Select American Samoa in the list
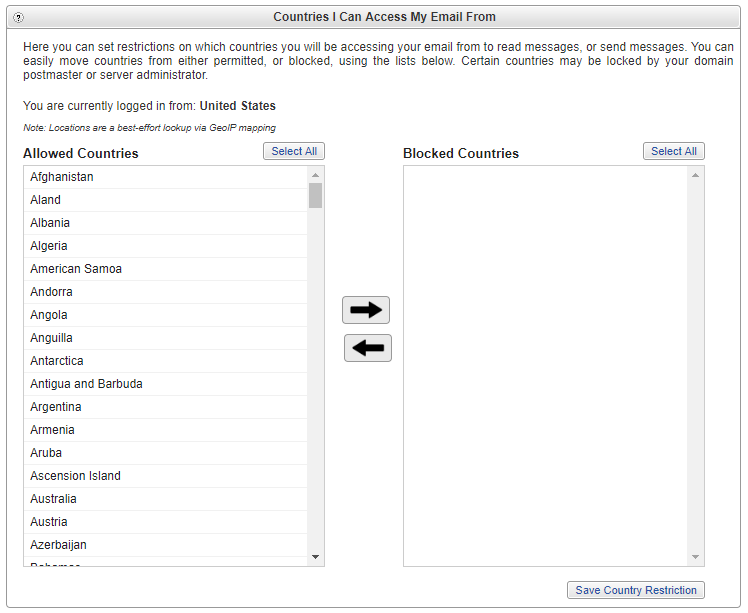 click(166, 269)
